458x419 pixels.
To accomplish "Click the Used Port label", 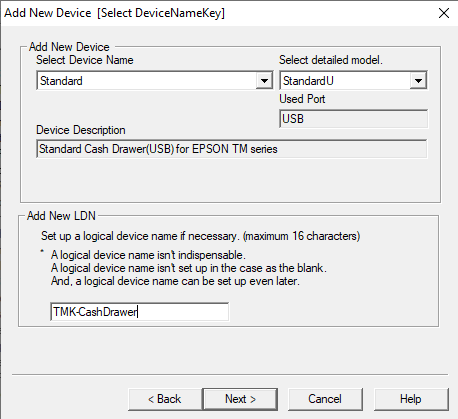I will click(x=302, y=99).
